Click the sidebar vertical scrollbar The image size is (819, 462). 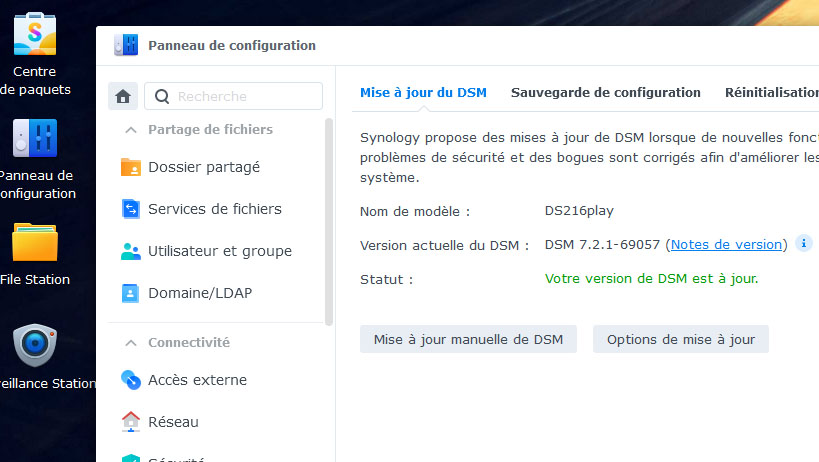329,222
